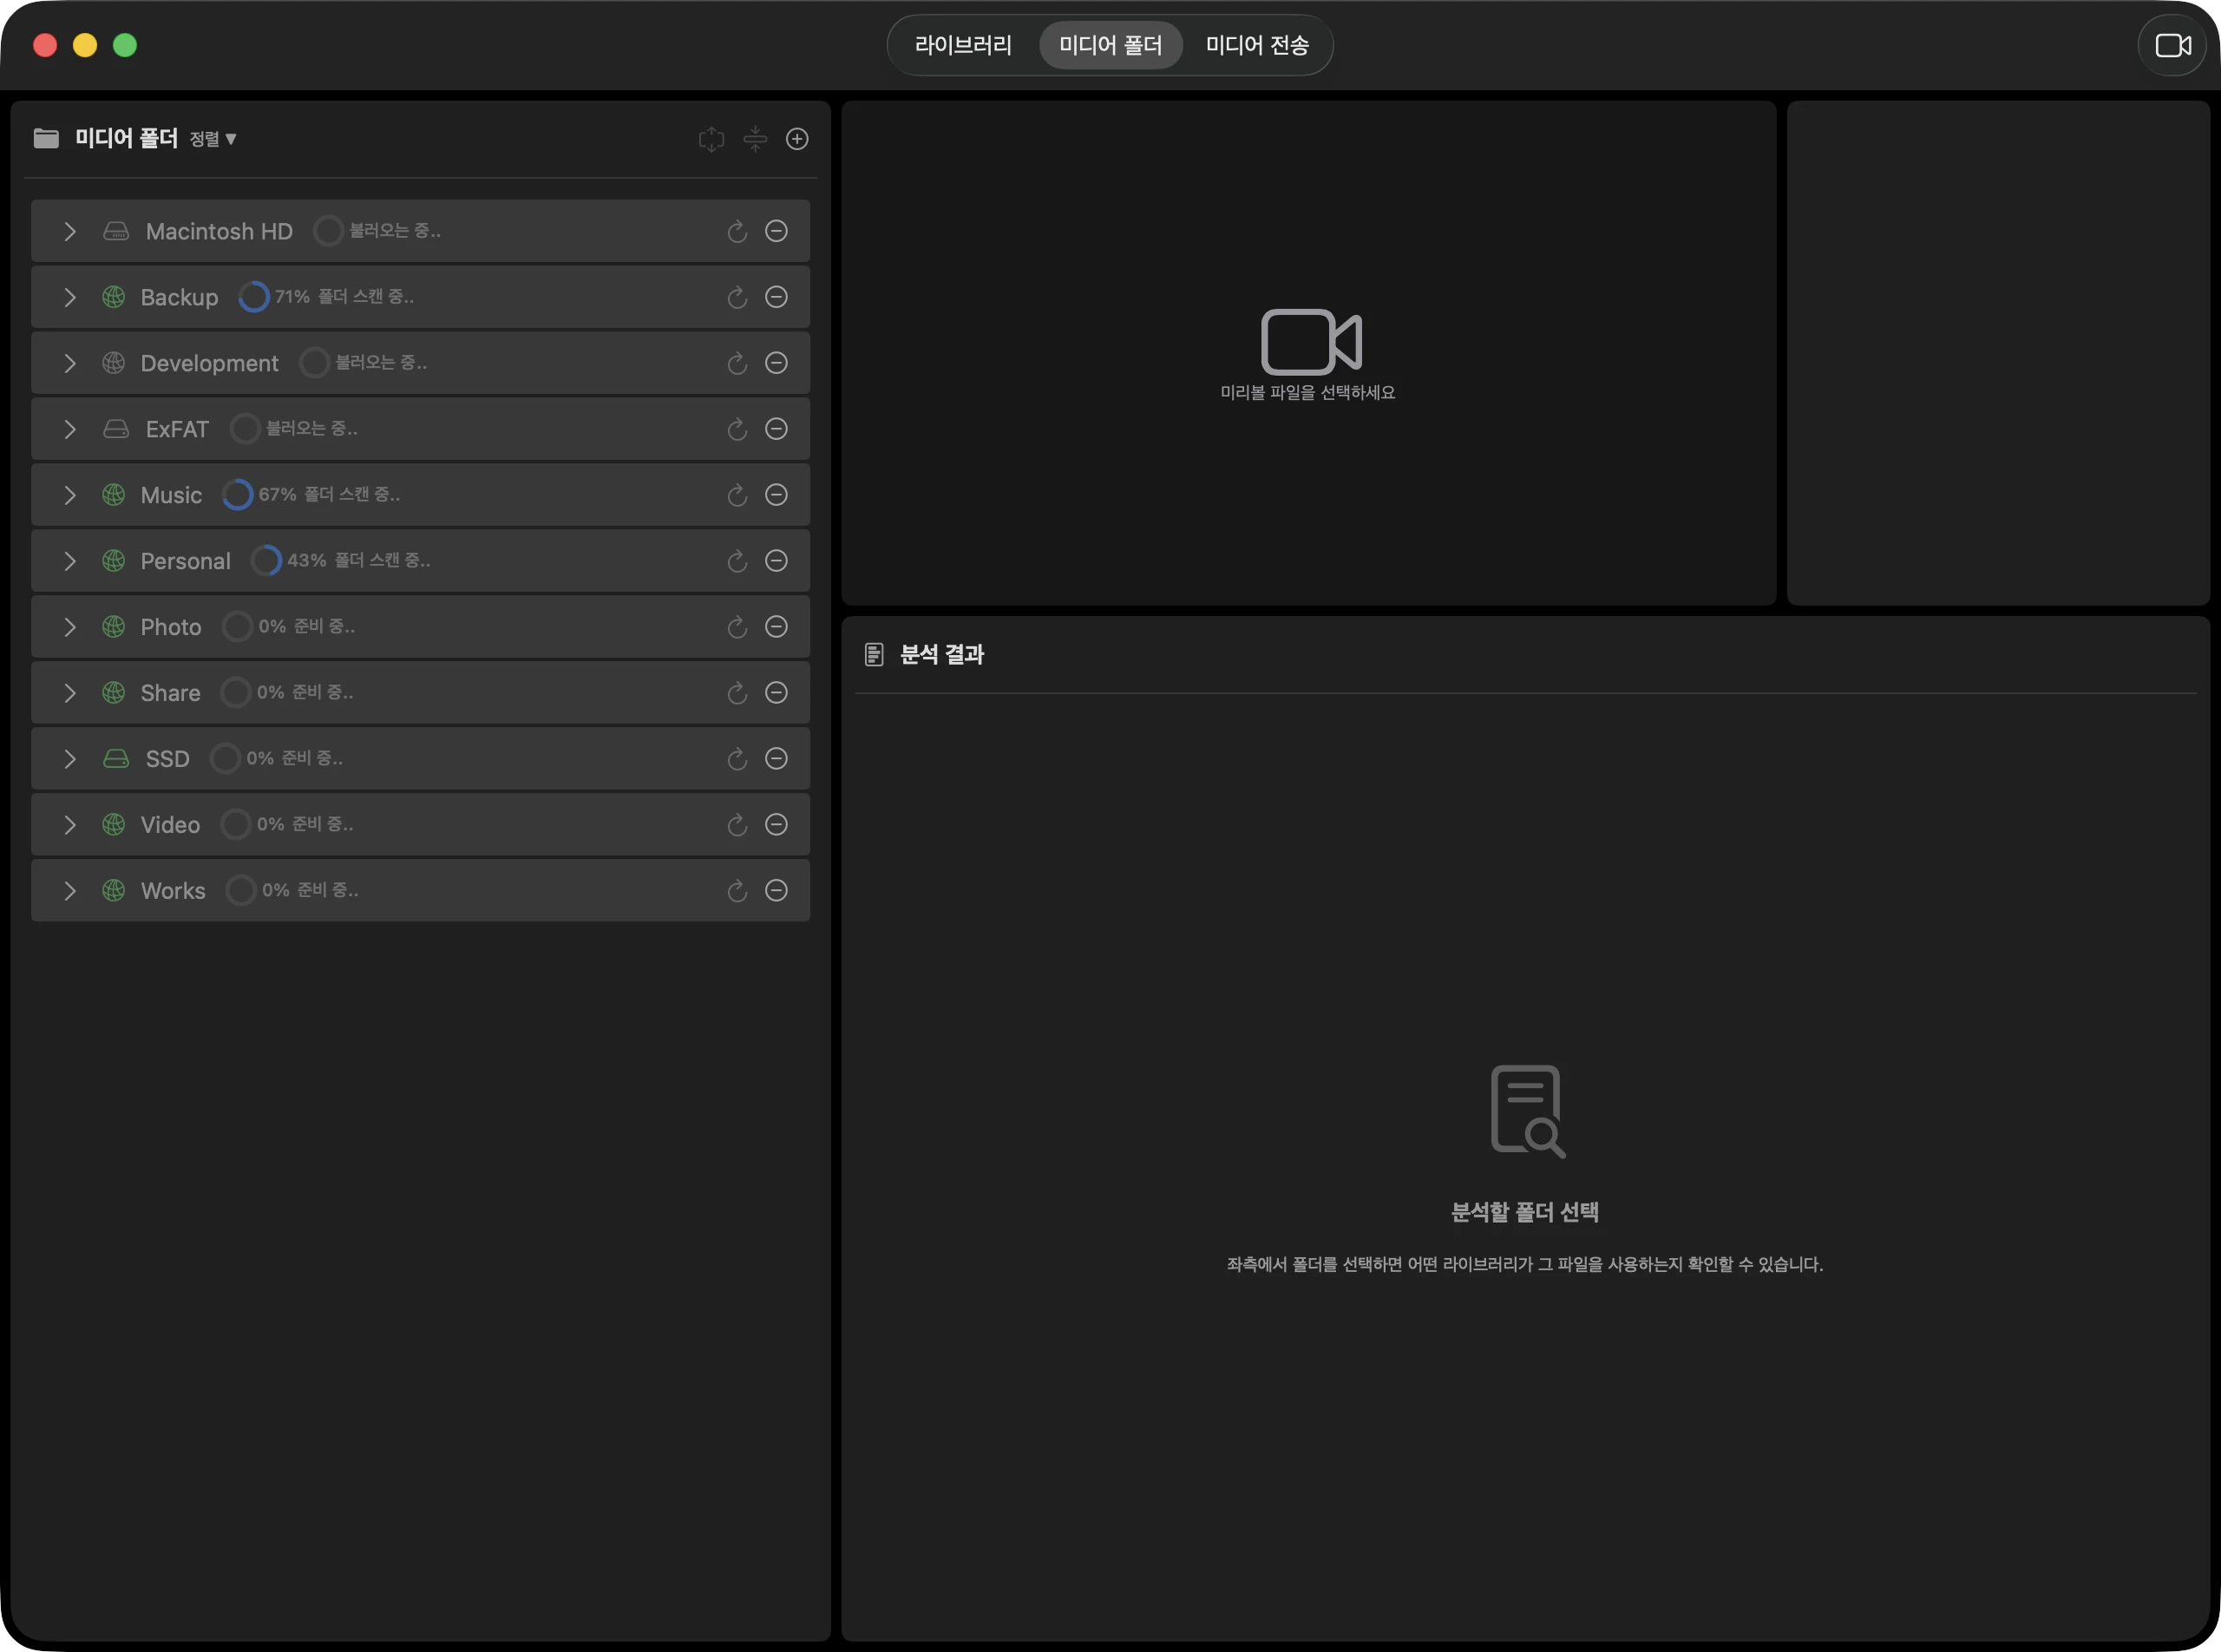The image size is (2221, 1652).
Task: Remove the Photo folder
Action: pyautogui.click(x=776, y=627)
